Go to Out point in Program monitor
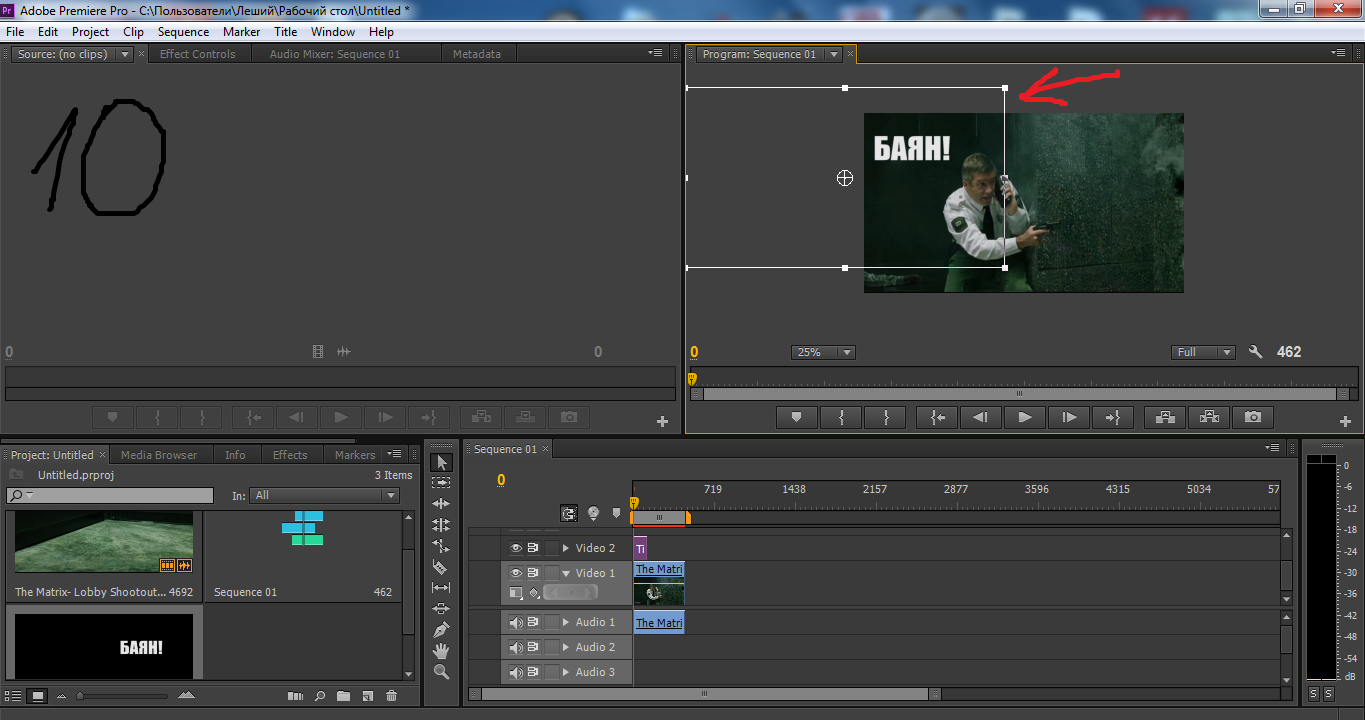This screenshot has width=1365, height=720. (1113, 417)
